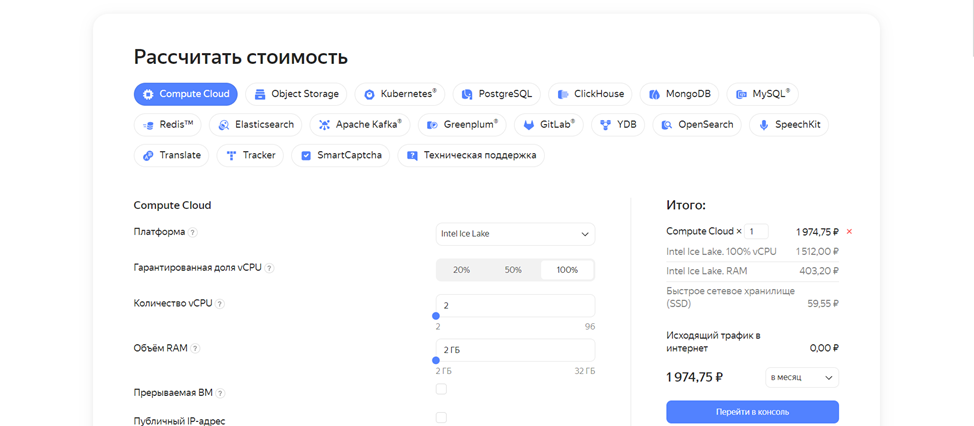Image resolution: width=974 pixels, height=426 pixels.
Task: Click the Tracker service label
Action: (259, 155)
